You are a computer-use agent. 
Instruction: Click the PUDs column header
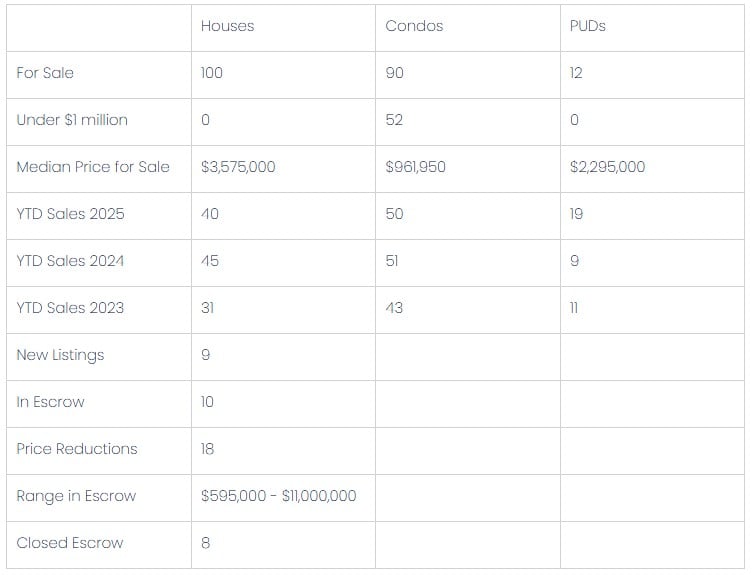[x=587, y=26]
